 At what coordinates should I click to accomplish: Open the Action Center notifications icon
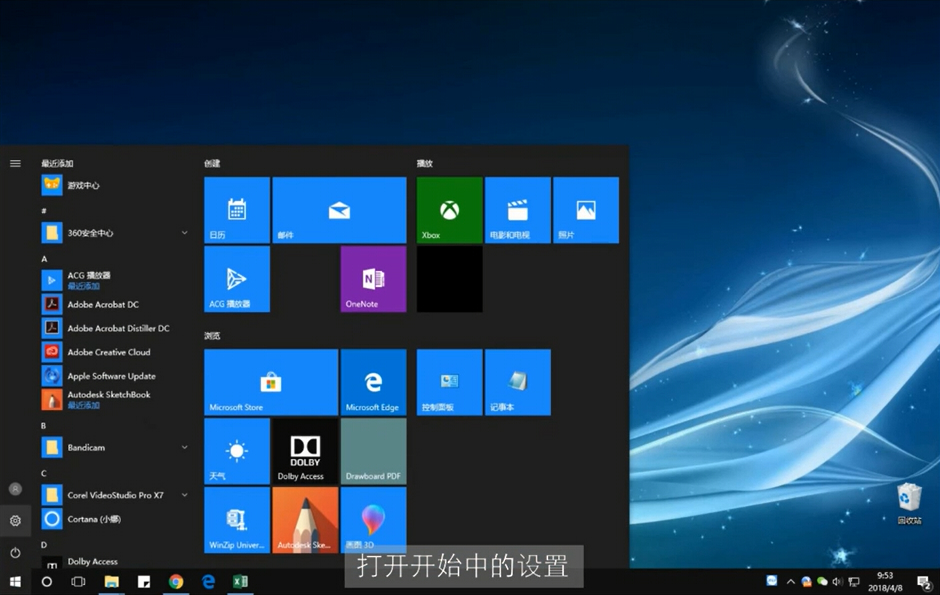tap(925, 581)
